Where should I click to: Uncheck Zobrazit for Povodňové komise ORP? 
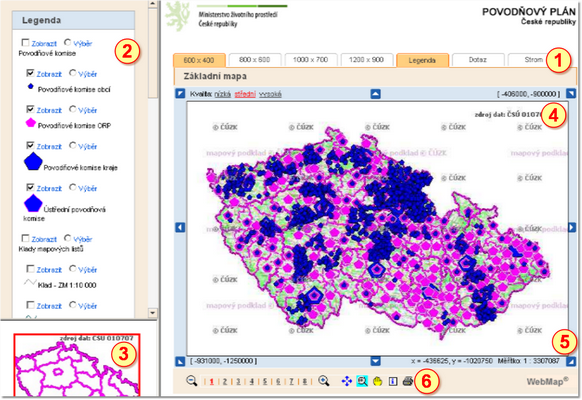[30, 109]
